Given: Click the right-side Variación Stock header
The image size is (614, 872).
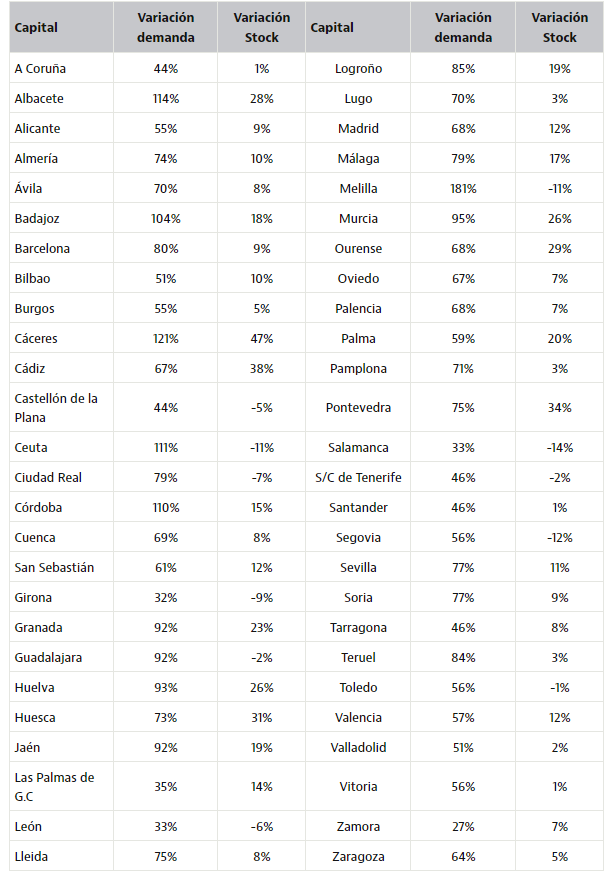Looking at the screenshot, I should pyautogui.click(x=559, y=27).
